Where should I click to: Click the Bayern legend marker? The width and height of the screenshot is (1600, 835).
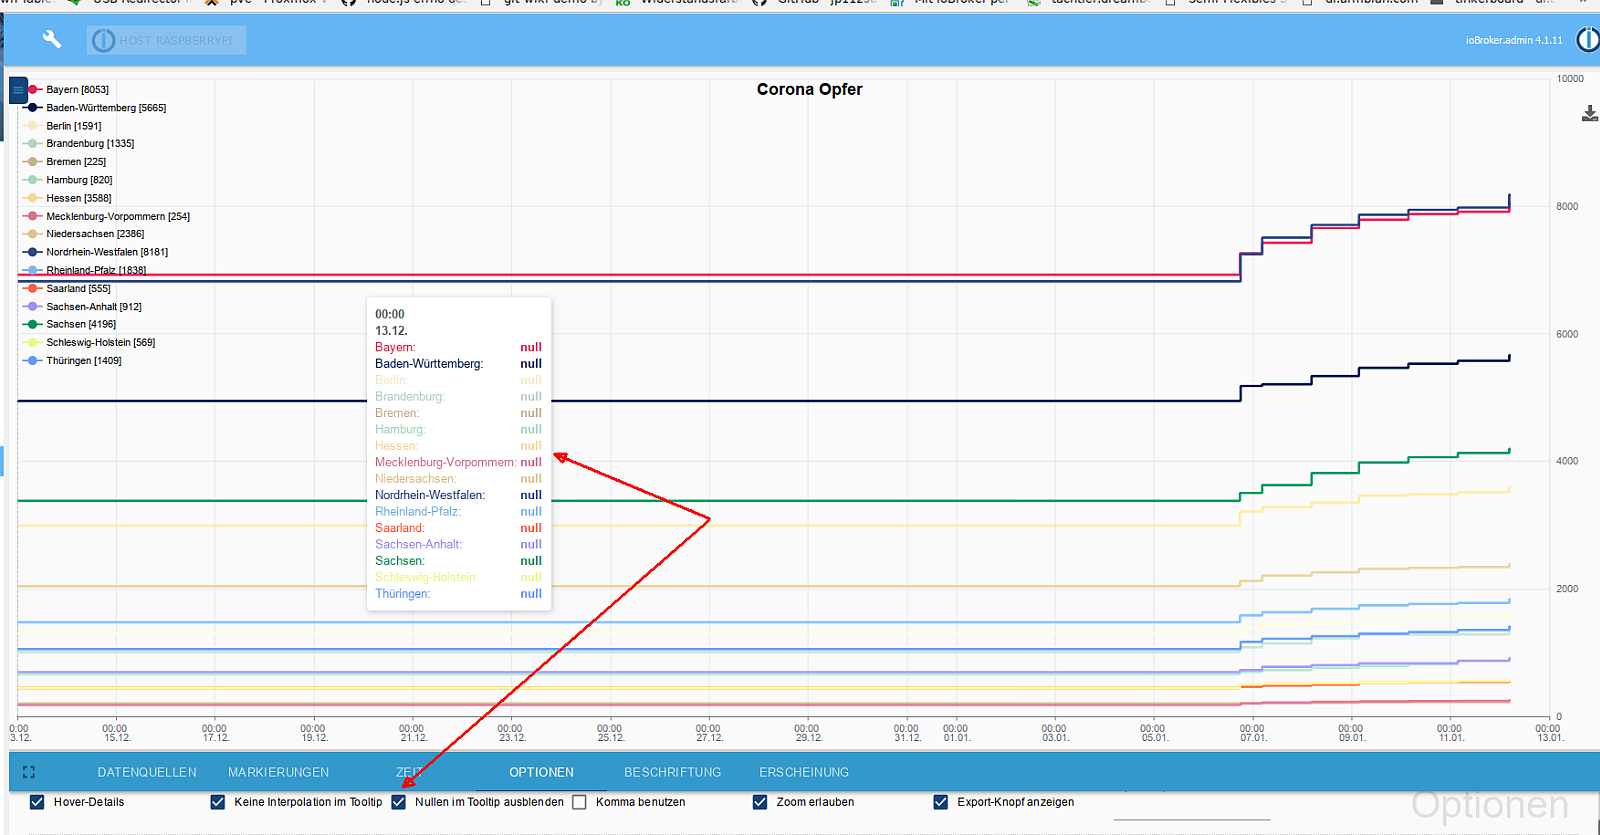(x=33, y=90)
